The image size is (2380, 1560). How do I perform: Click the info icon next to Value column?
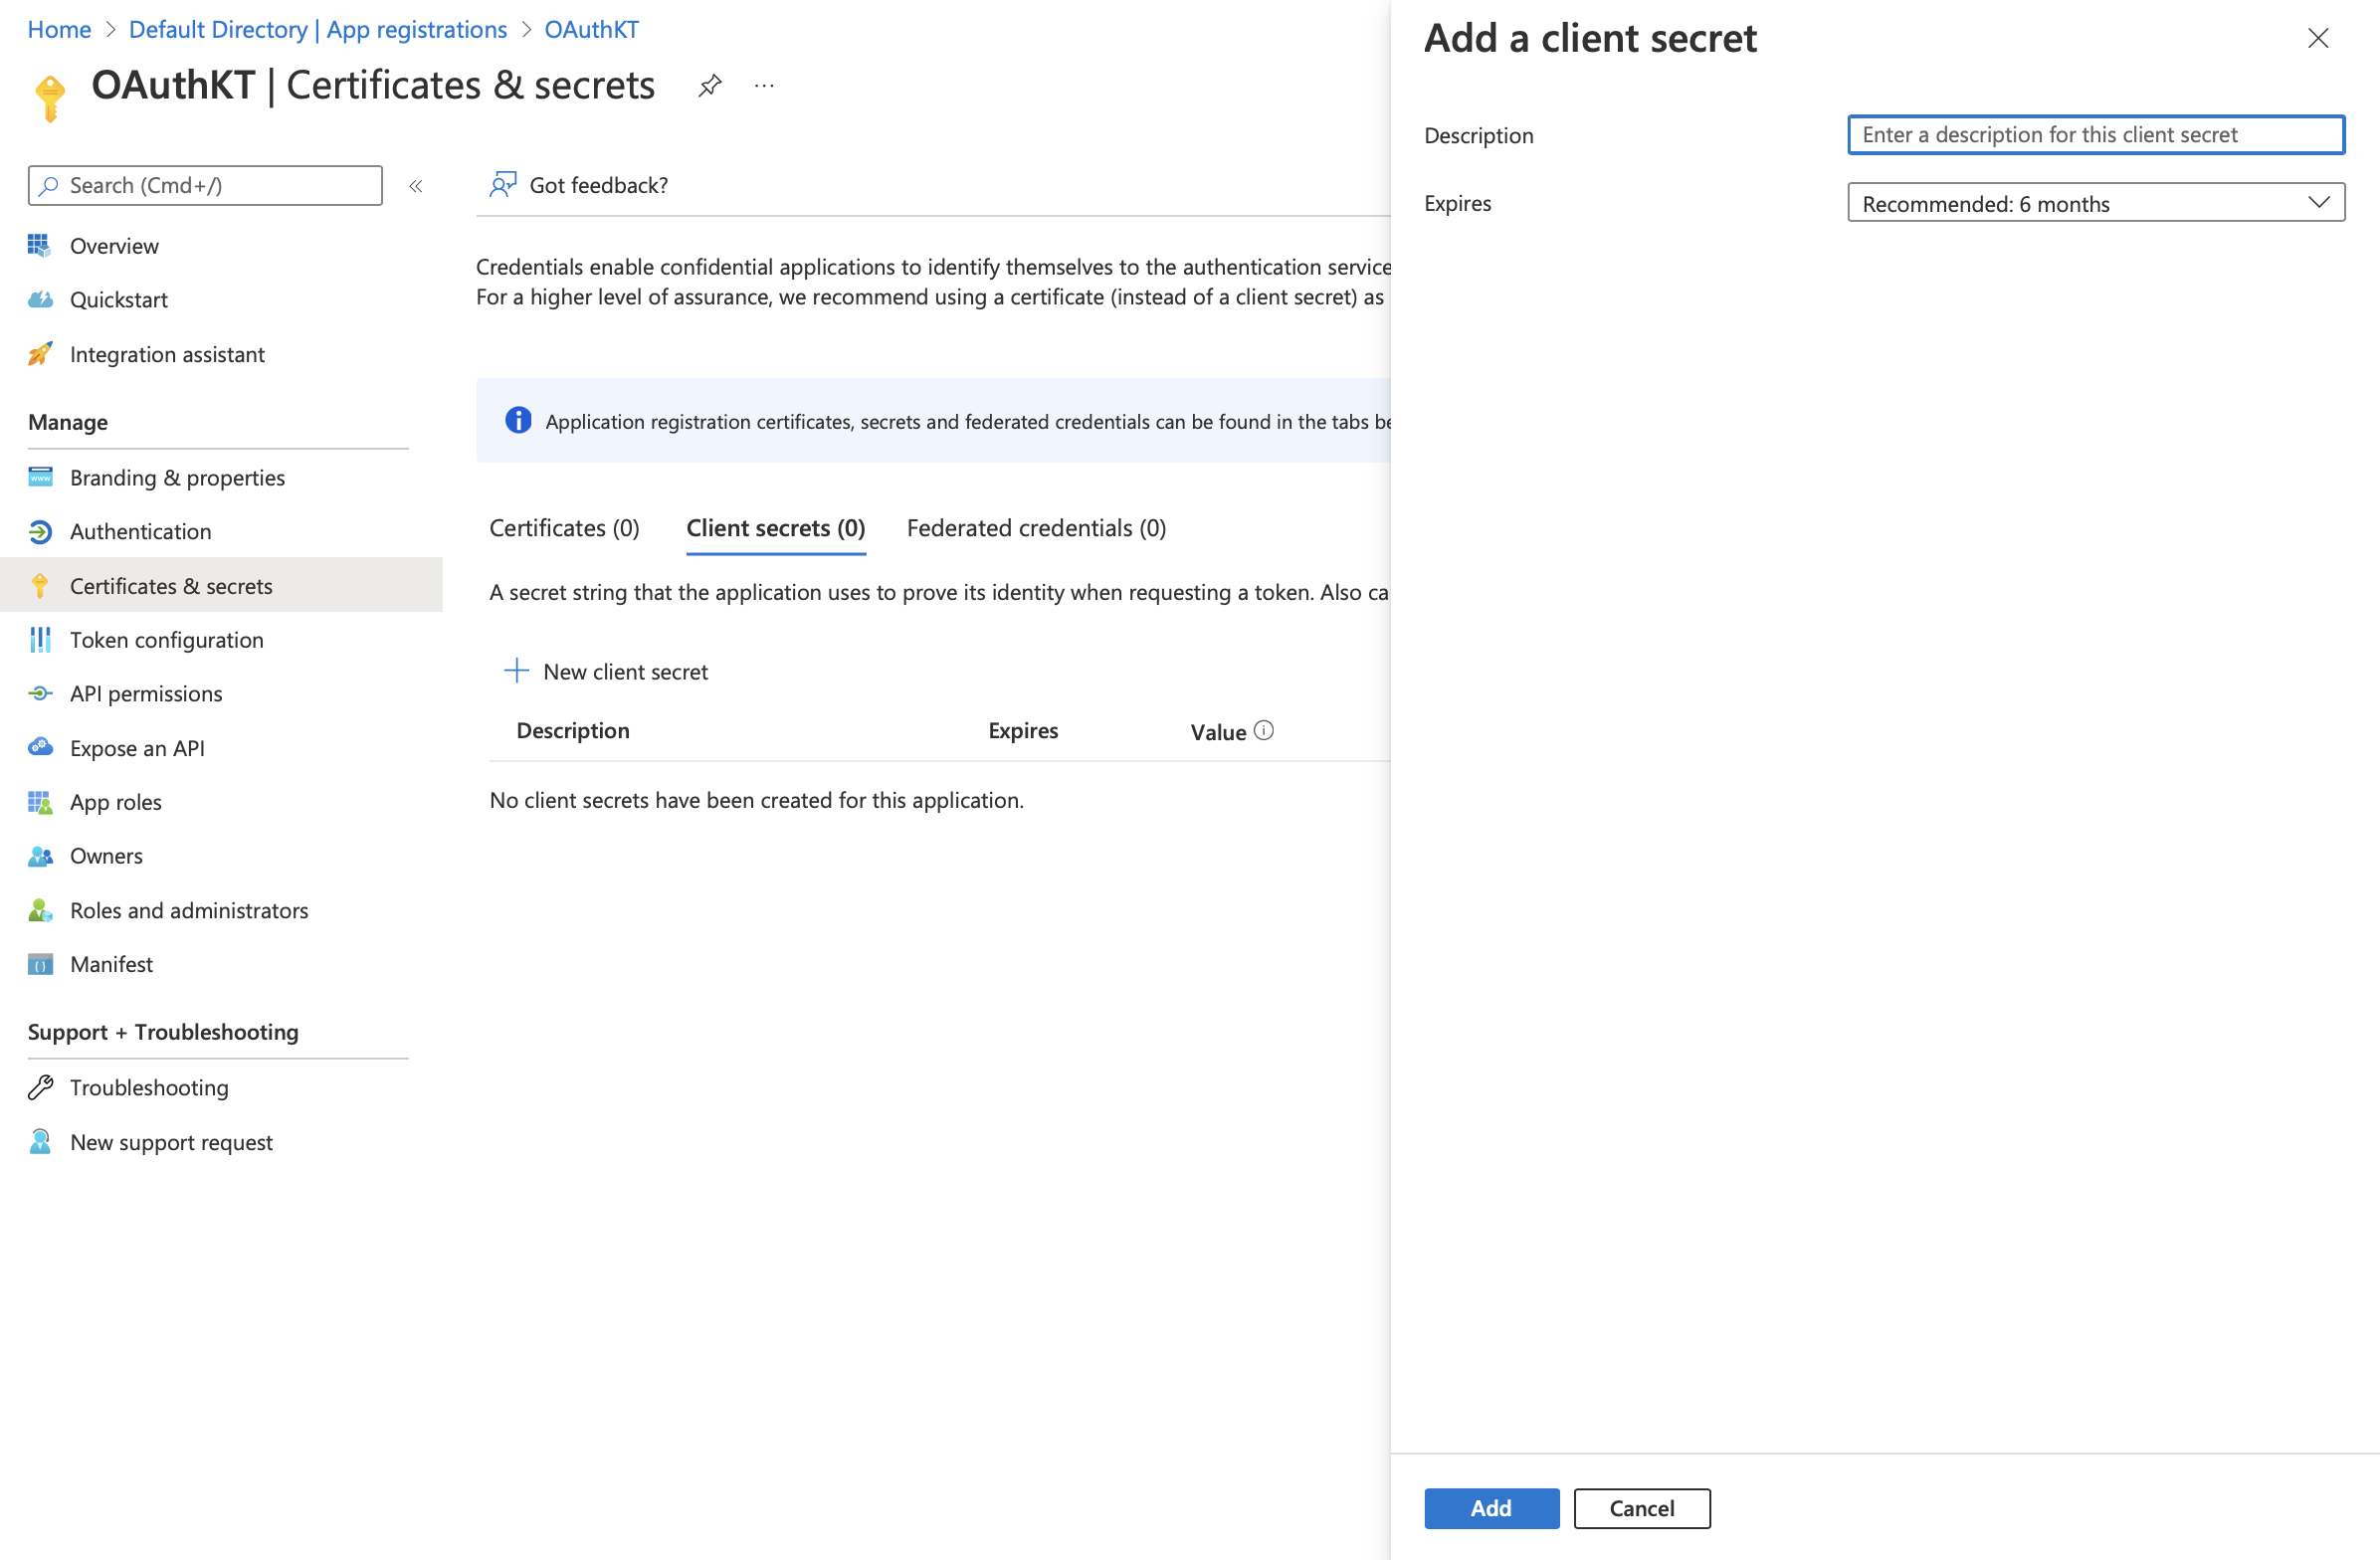pyautogui.click(x=1263, y=731)
